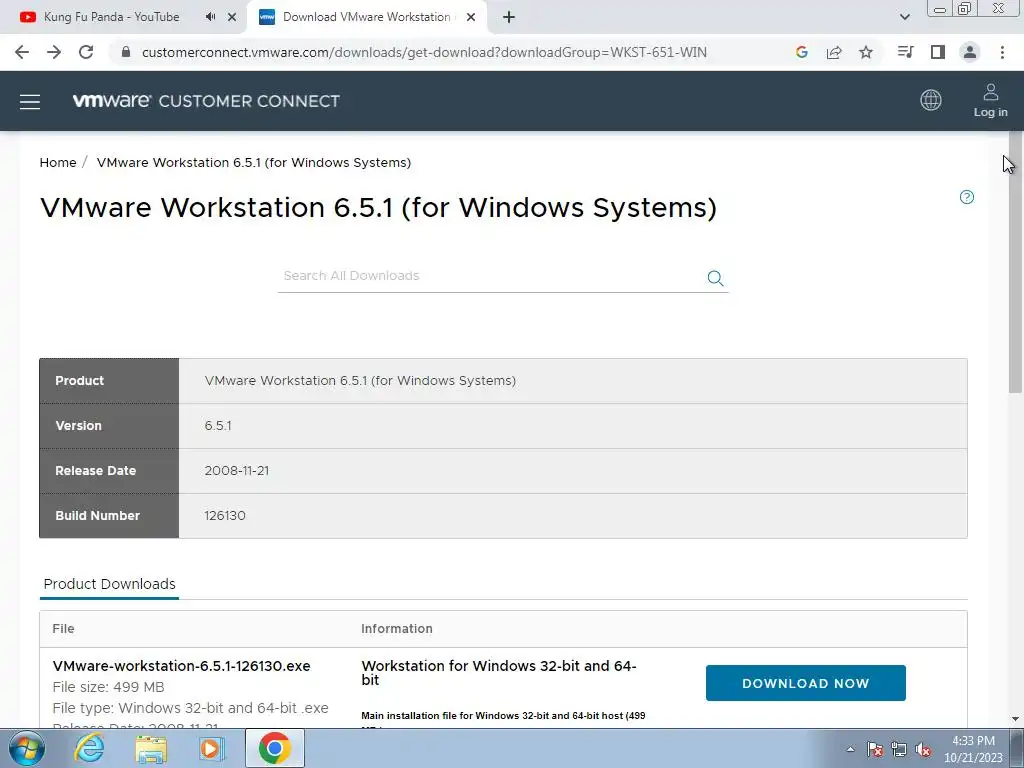Click VMware Workstation 6.5.1 breadcrumb text

click(253, 163)
